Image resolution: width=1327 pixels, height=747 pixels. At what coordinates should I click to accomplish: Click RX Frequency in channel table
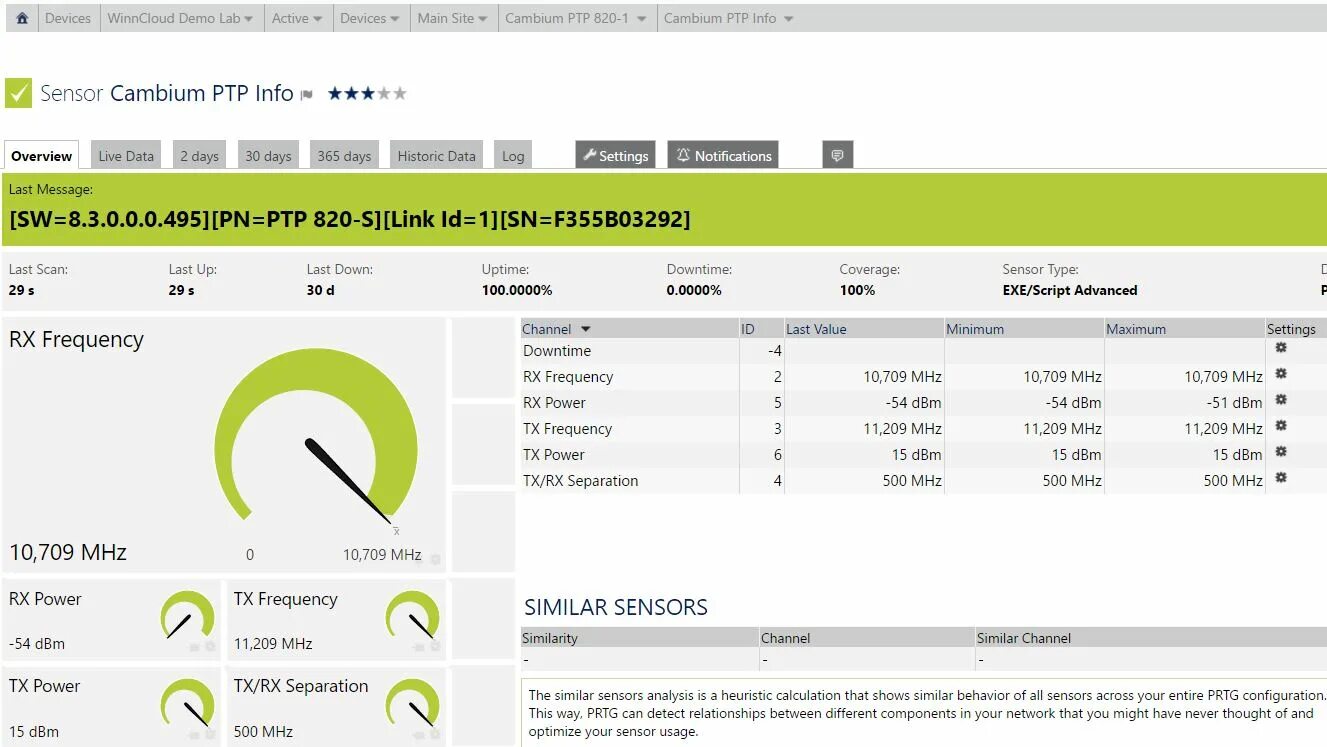pyautogui.click(x=568, y=377)
